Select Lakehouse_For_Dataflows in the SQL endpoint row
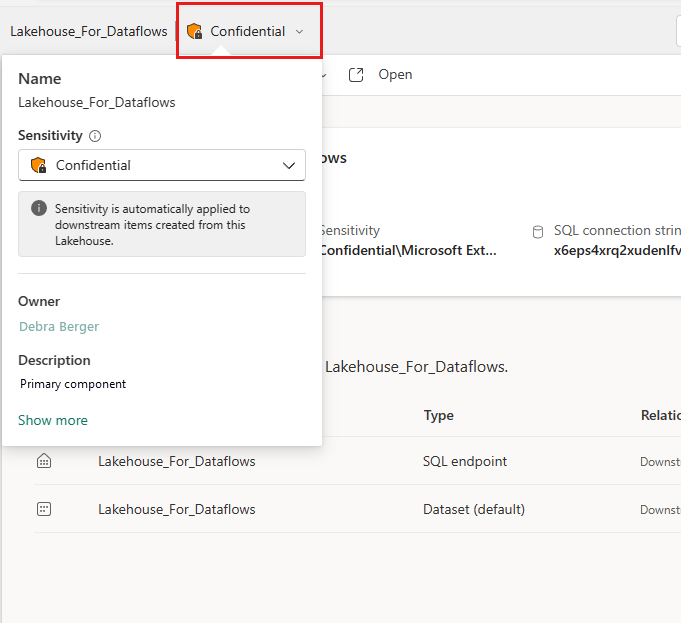Screen dimensions: 681x623 click(176, 461)
